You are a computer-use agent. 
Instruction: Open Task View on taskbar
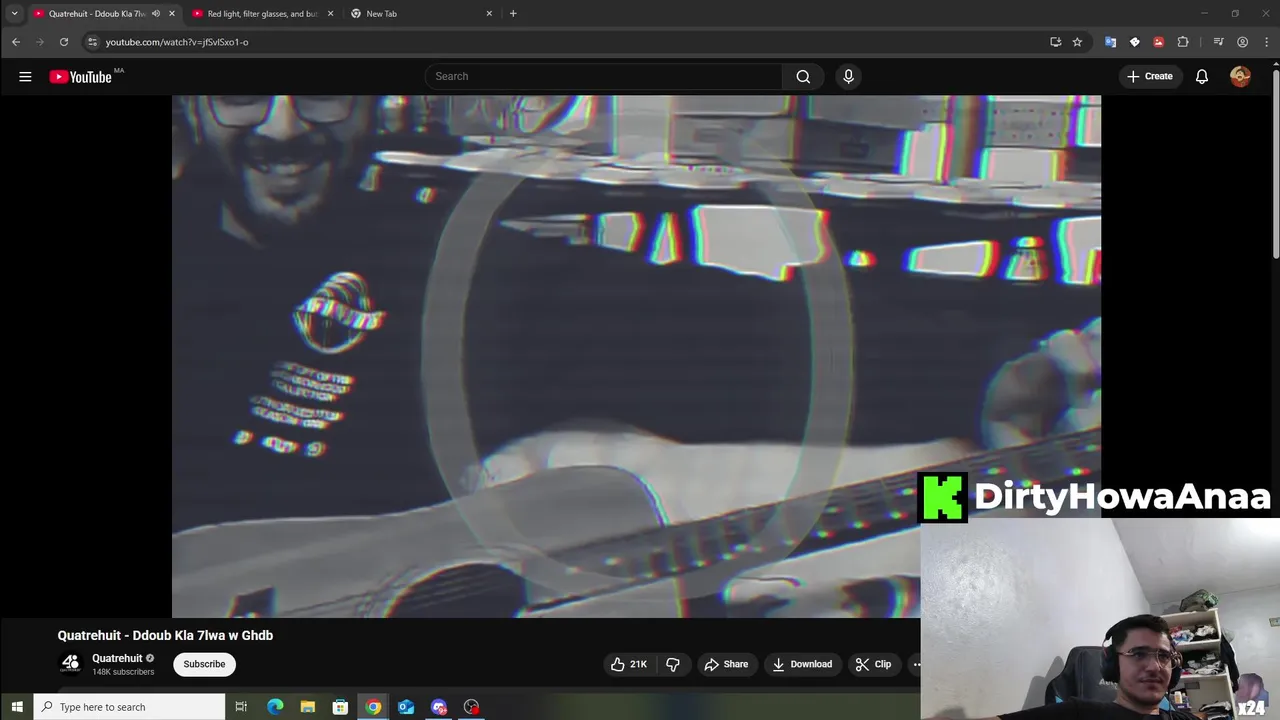click(x=241, y=707)
